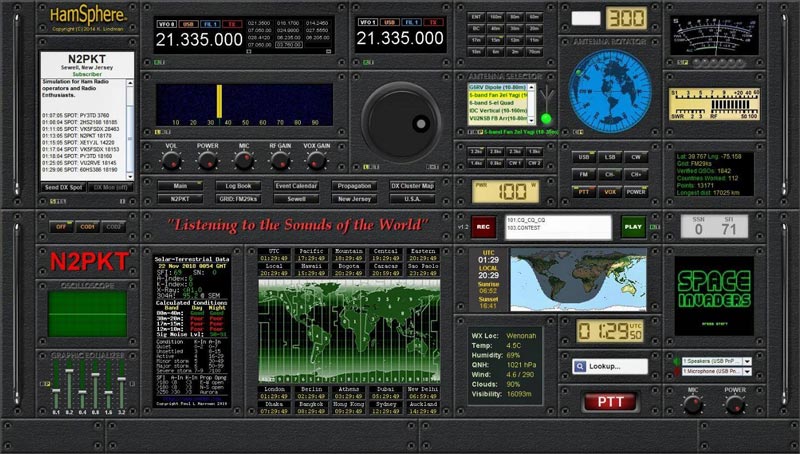Select the CW 2 filter button
This screenshot has height=454, width=800.
[x=534, y=163]
